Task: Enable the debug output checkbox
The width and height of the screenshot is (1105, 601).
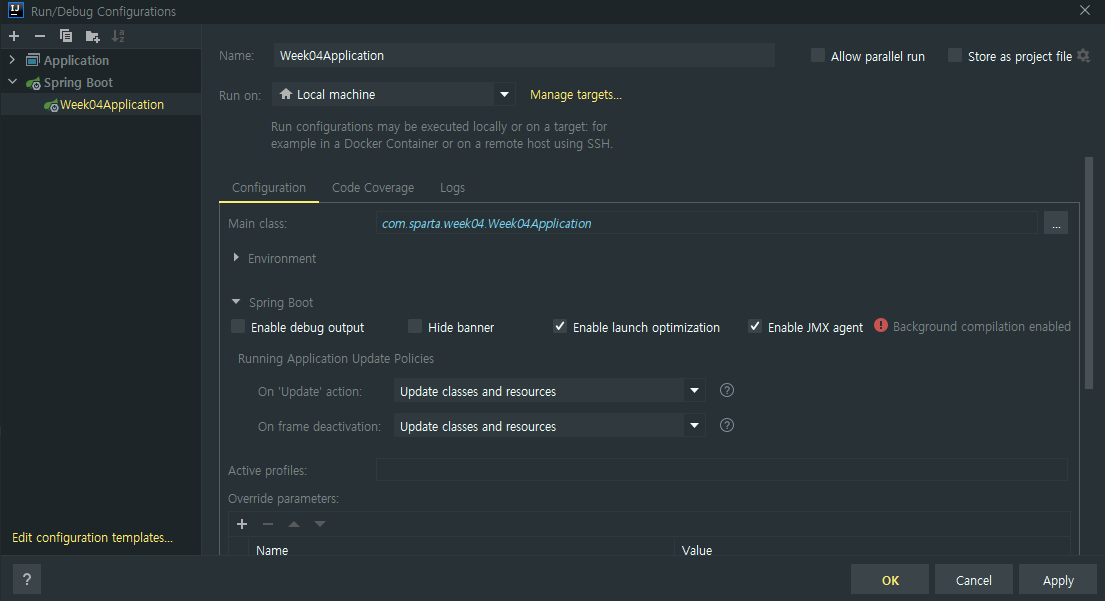Action: 238,327
